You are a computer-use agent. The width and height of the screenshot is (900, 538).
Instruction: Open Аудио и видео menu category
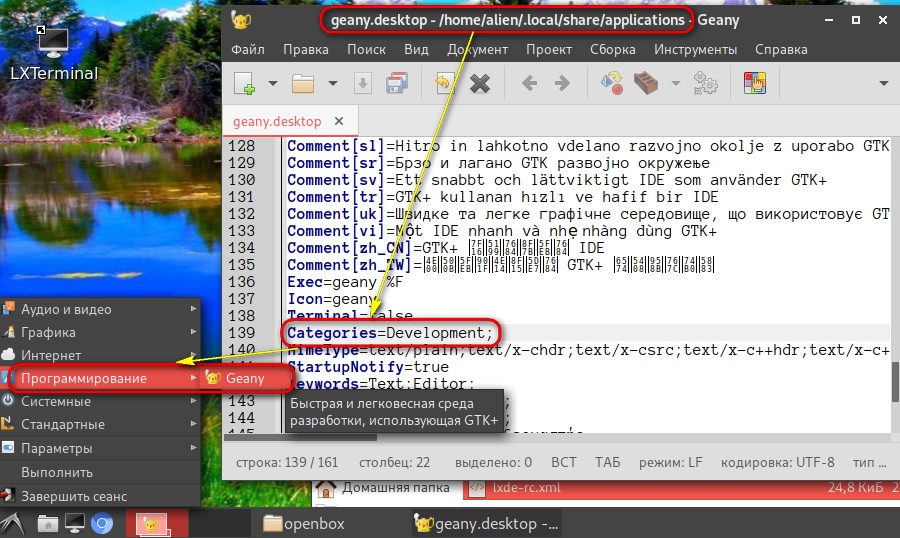[100, 309]
